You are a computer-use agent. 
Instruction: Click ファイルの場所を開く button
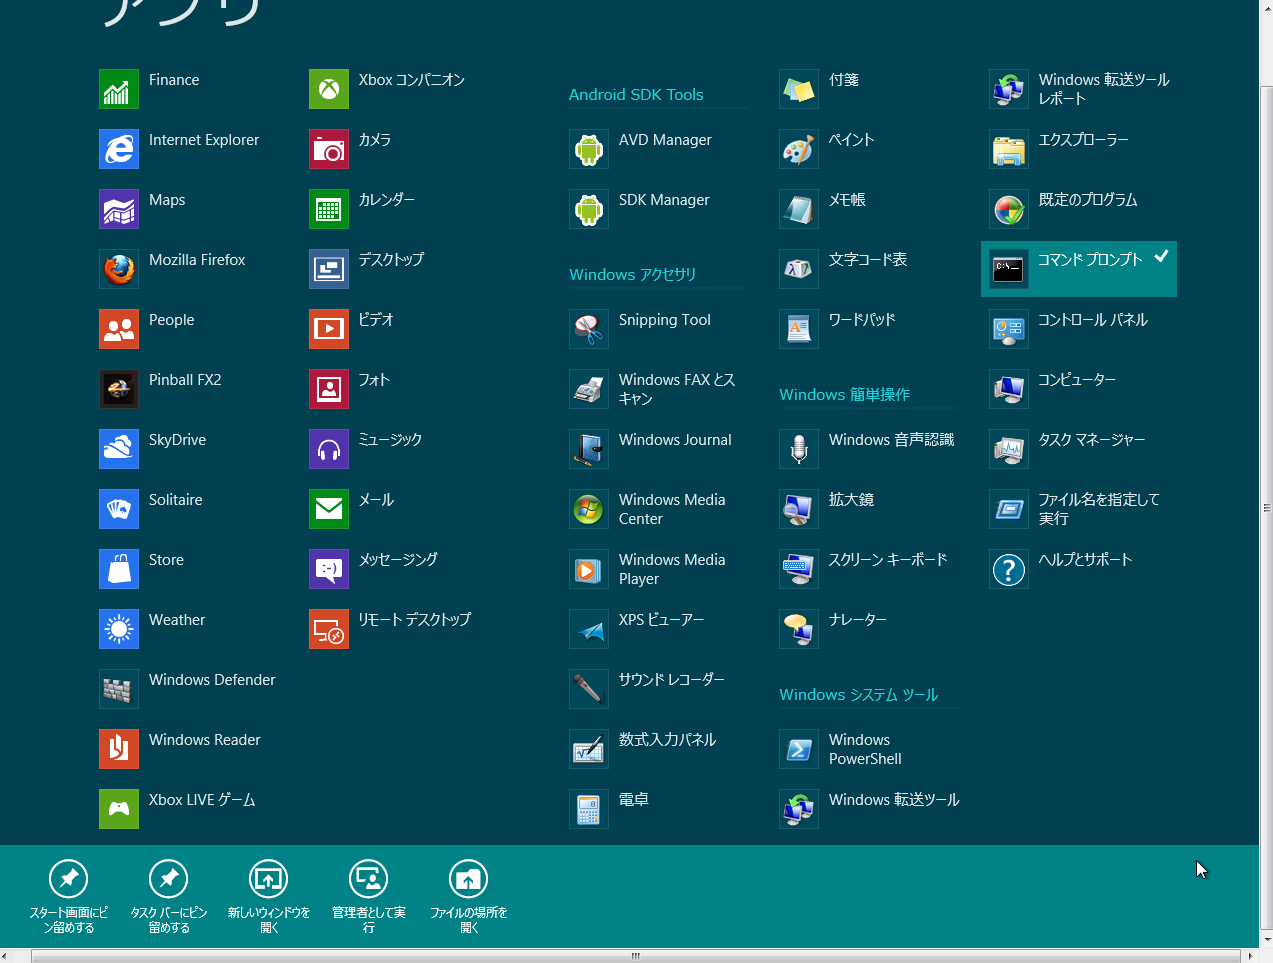point(469,897)
